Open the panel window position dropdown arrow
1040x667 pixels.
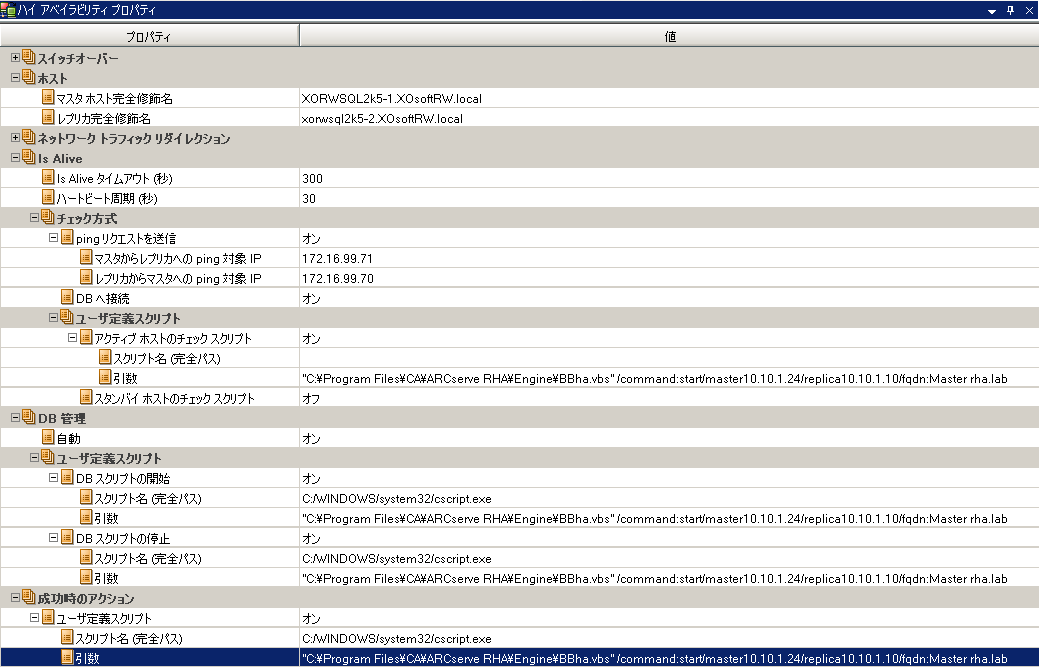click(x=992, y=11)
